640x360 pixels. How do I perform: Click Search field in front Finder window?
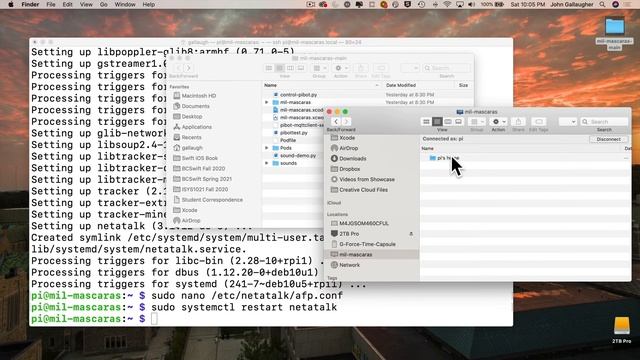coord(604,122)
